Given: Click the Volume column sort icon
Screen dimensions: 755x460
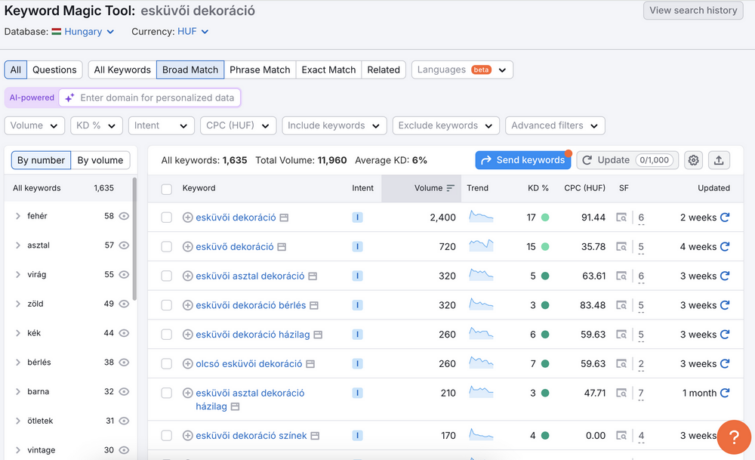Looking at the screenshot, I should (450, 188).
